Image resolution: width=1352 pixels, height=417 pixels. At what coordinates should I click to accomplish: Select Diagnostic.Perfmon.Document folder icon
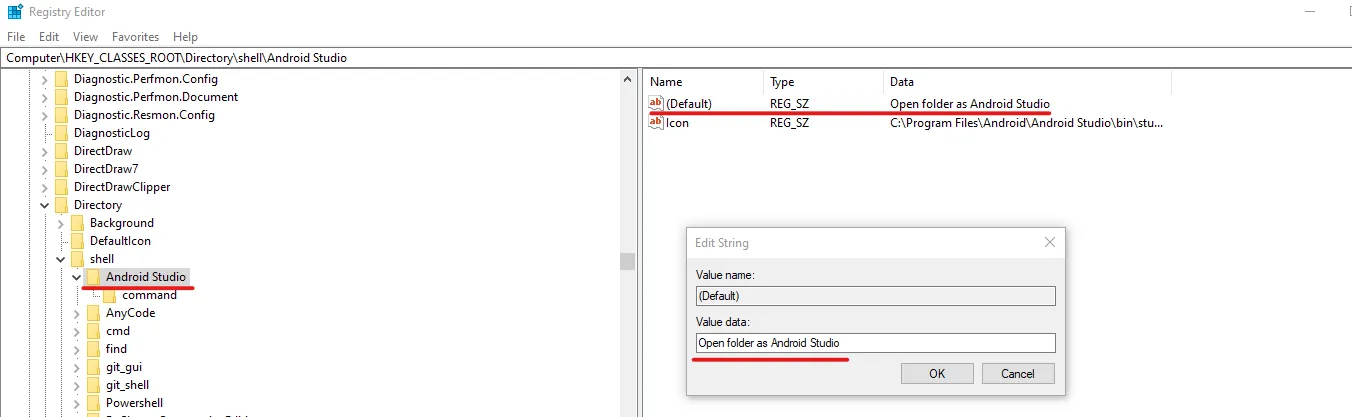(61, 97)
